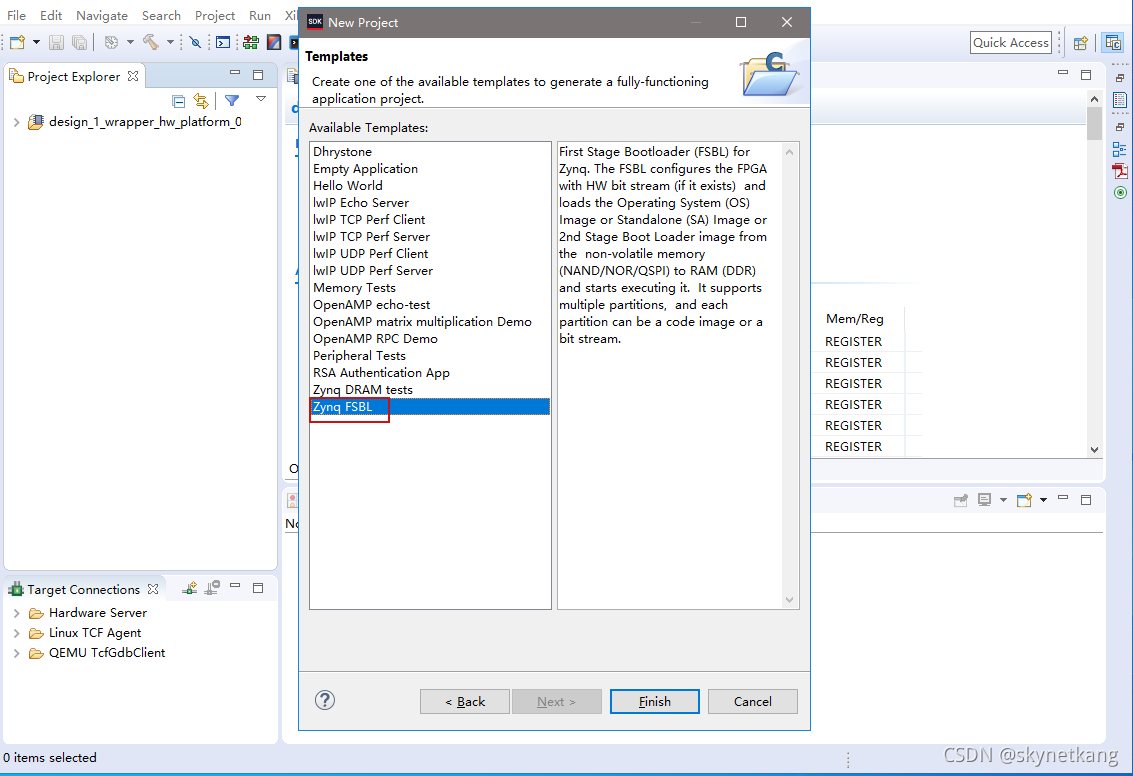Click the help question mark icon

[325, 700]
